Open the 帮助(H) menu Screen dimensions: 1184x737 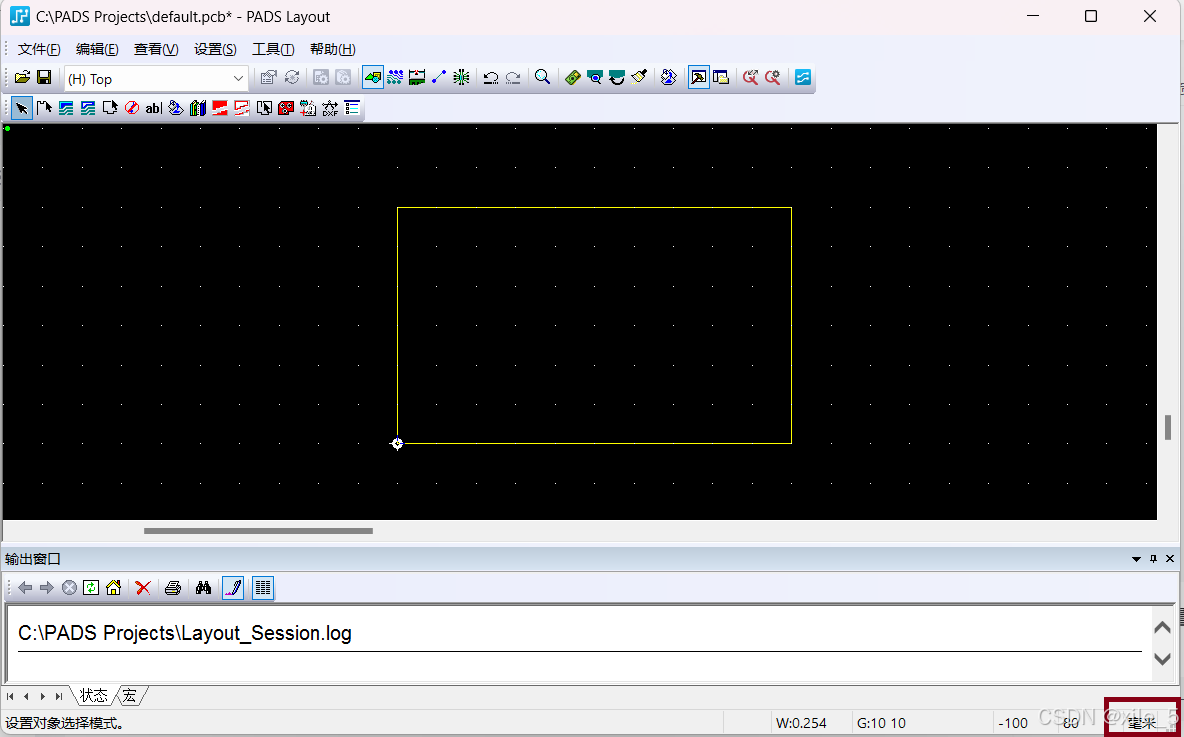click(x=332, y=49)
